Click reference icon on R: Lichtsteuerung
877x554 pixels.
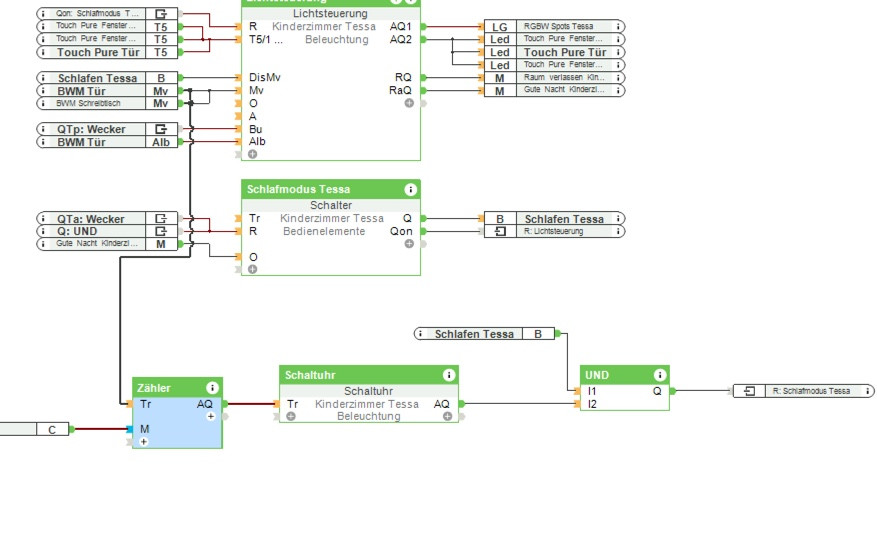tap(500, 231)
